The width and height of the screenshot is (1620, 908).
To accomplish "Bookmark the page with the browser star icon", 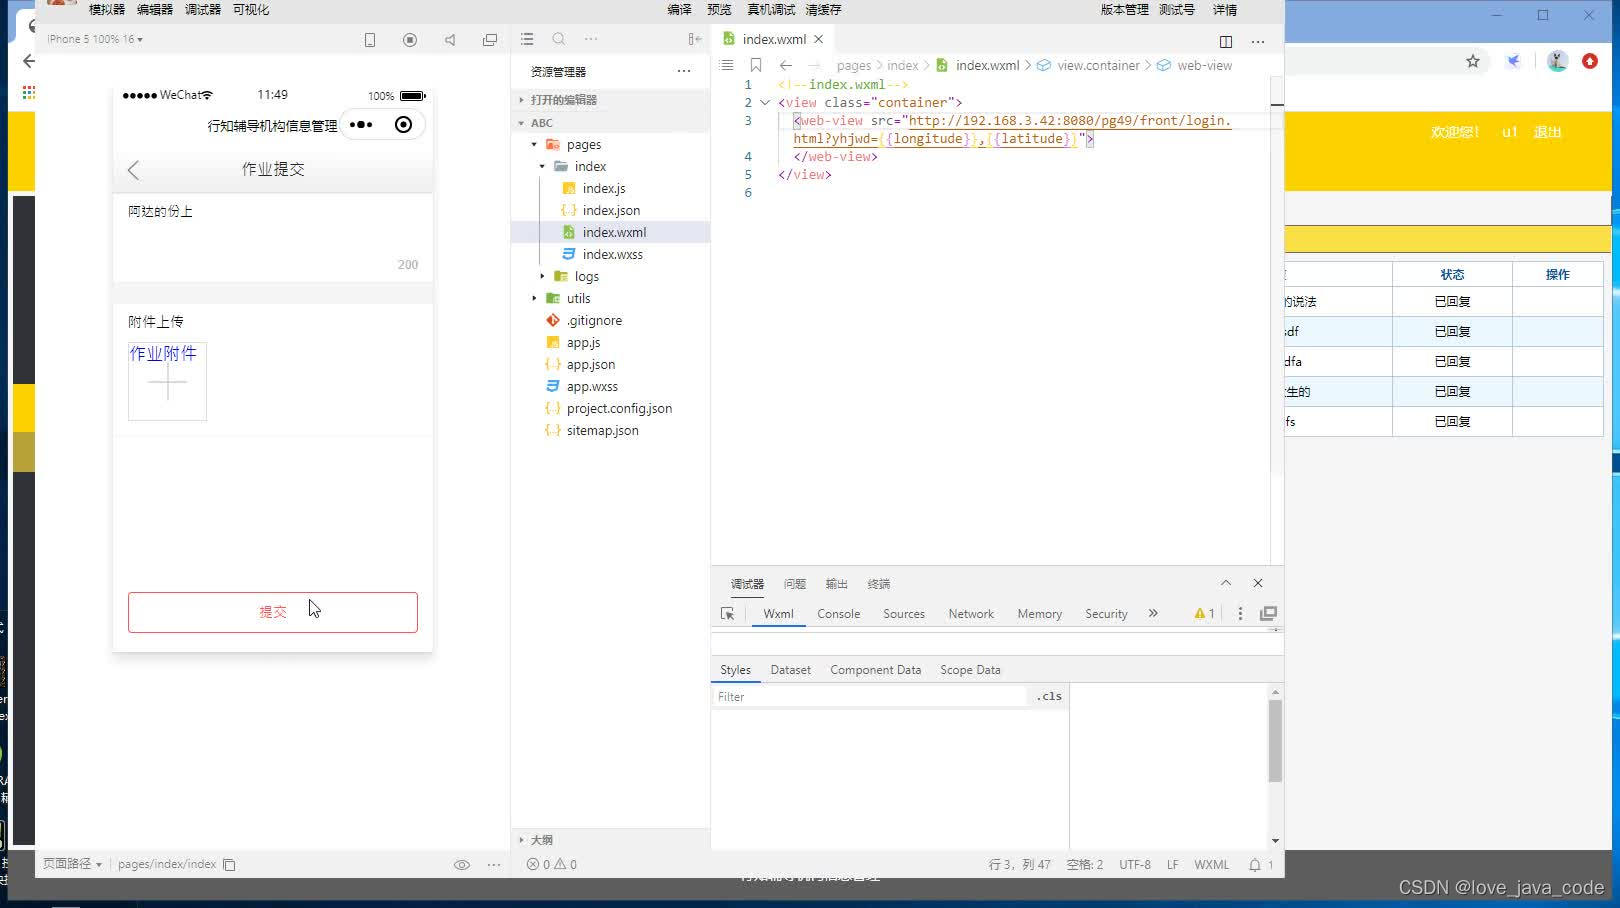I will (x=1473, y=61).
